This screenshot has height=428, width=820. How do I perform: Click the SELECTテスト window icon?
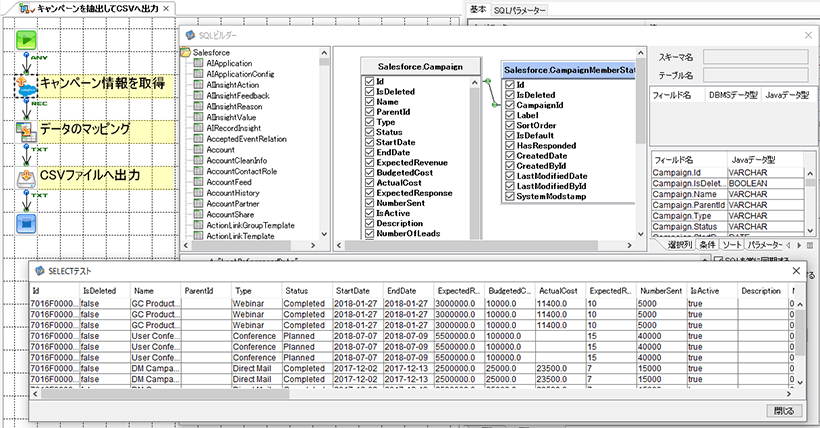point(40,271)
